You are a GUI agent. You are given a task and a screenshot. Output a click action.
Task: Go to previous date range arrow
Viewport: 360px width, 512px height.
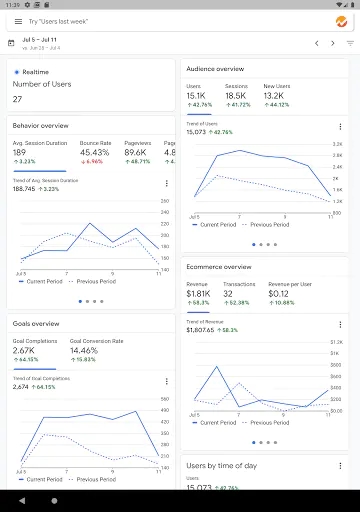pyautogui.click(x=317, y=43)
